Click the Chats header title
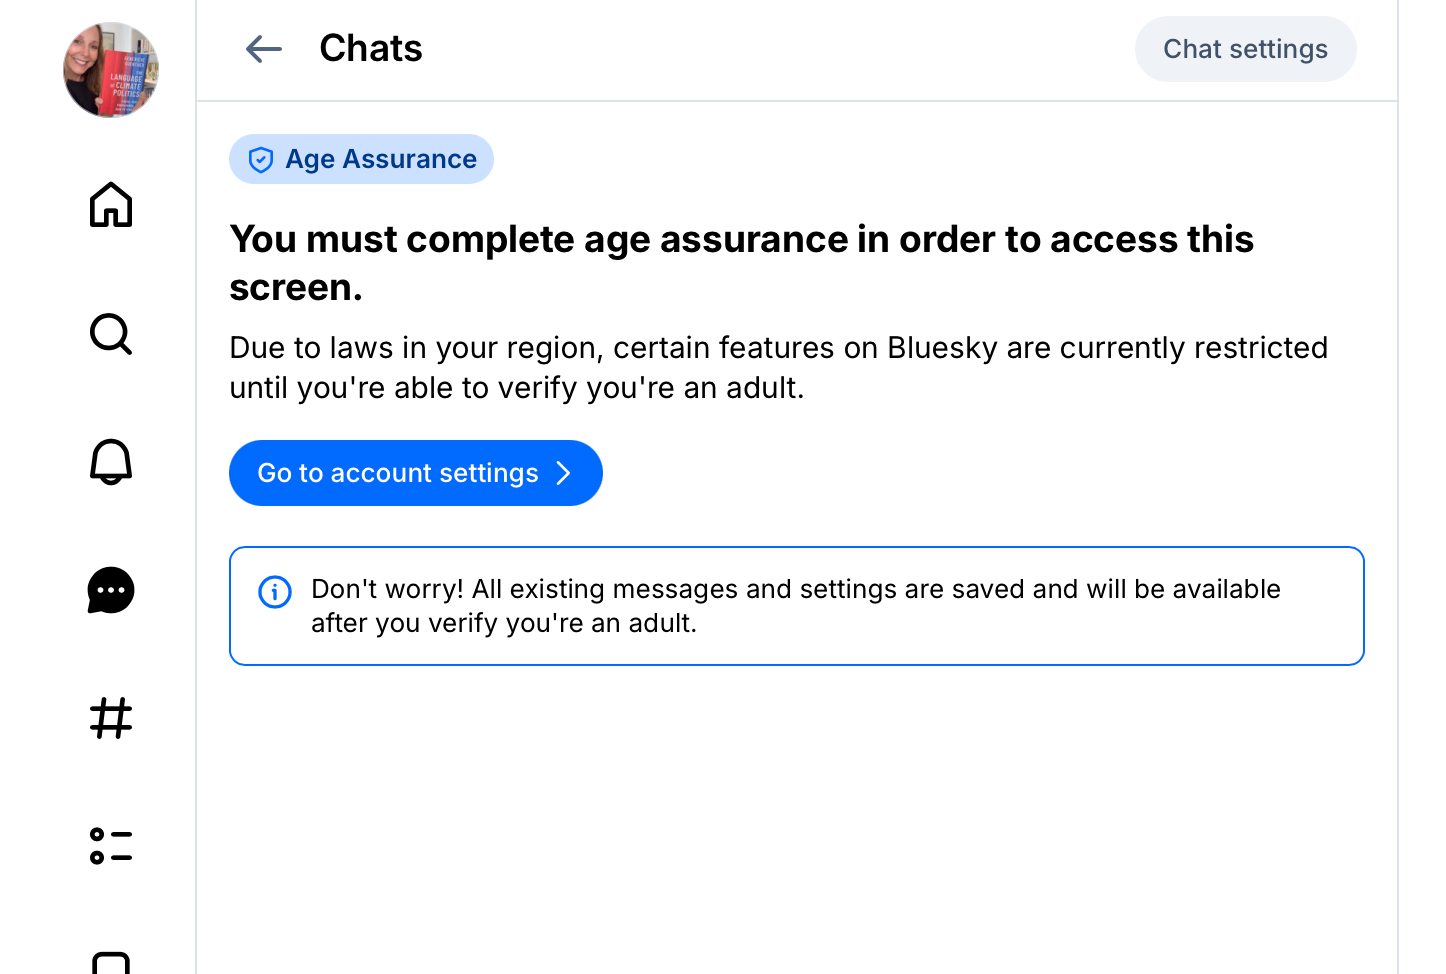1446x974 pixels. pos(371,49)
